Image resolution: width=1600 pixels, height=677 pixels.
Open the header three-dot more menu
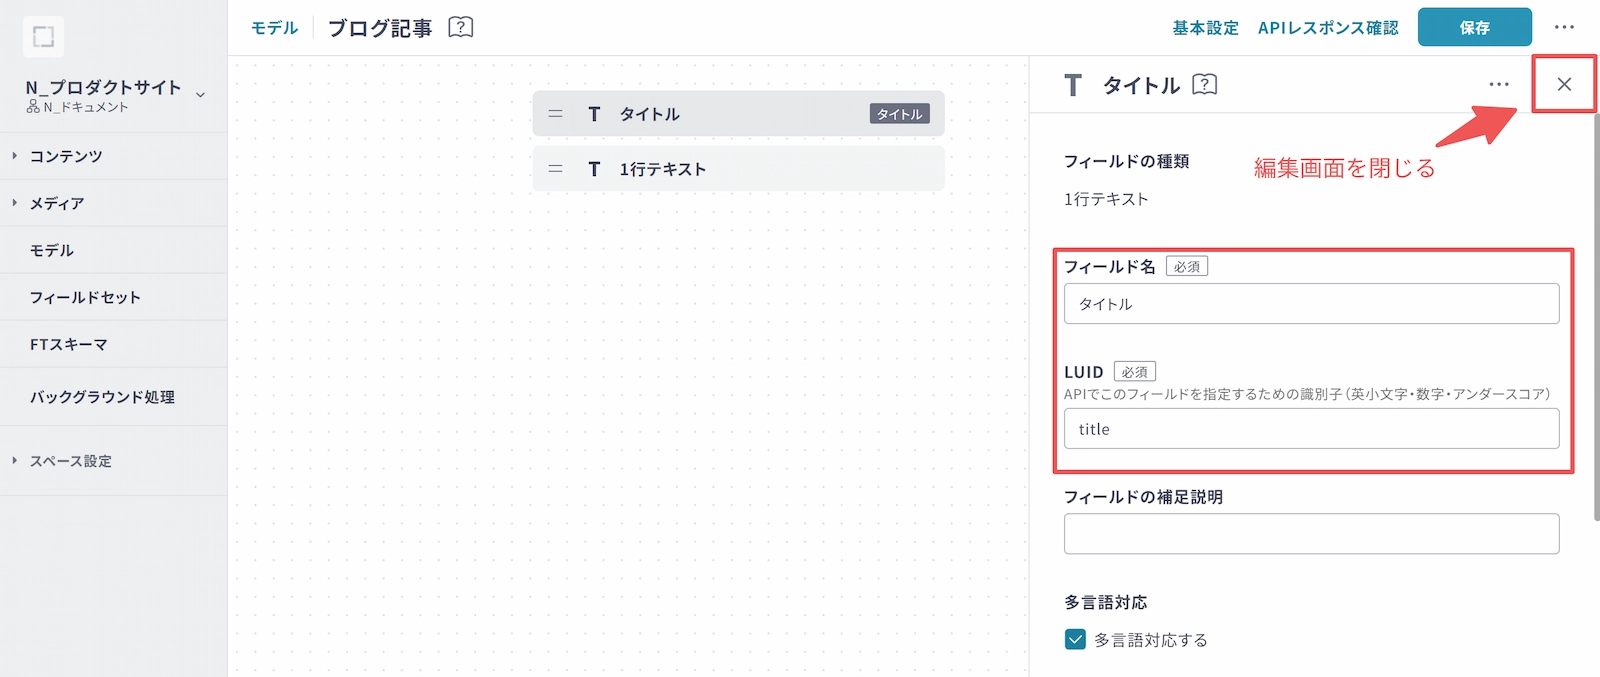(1564, 27)
